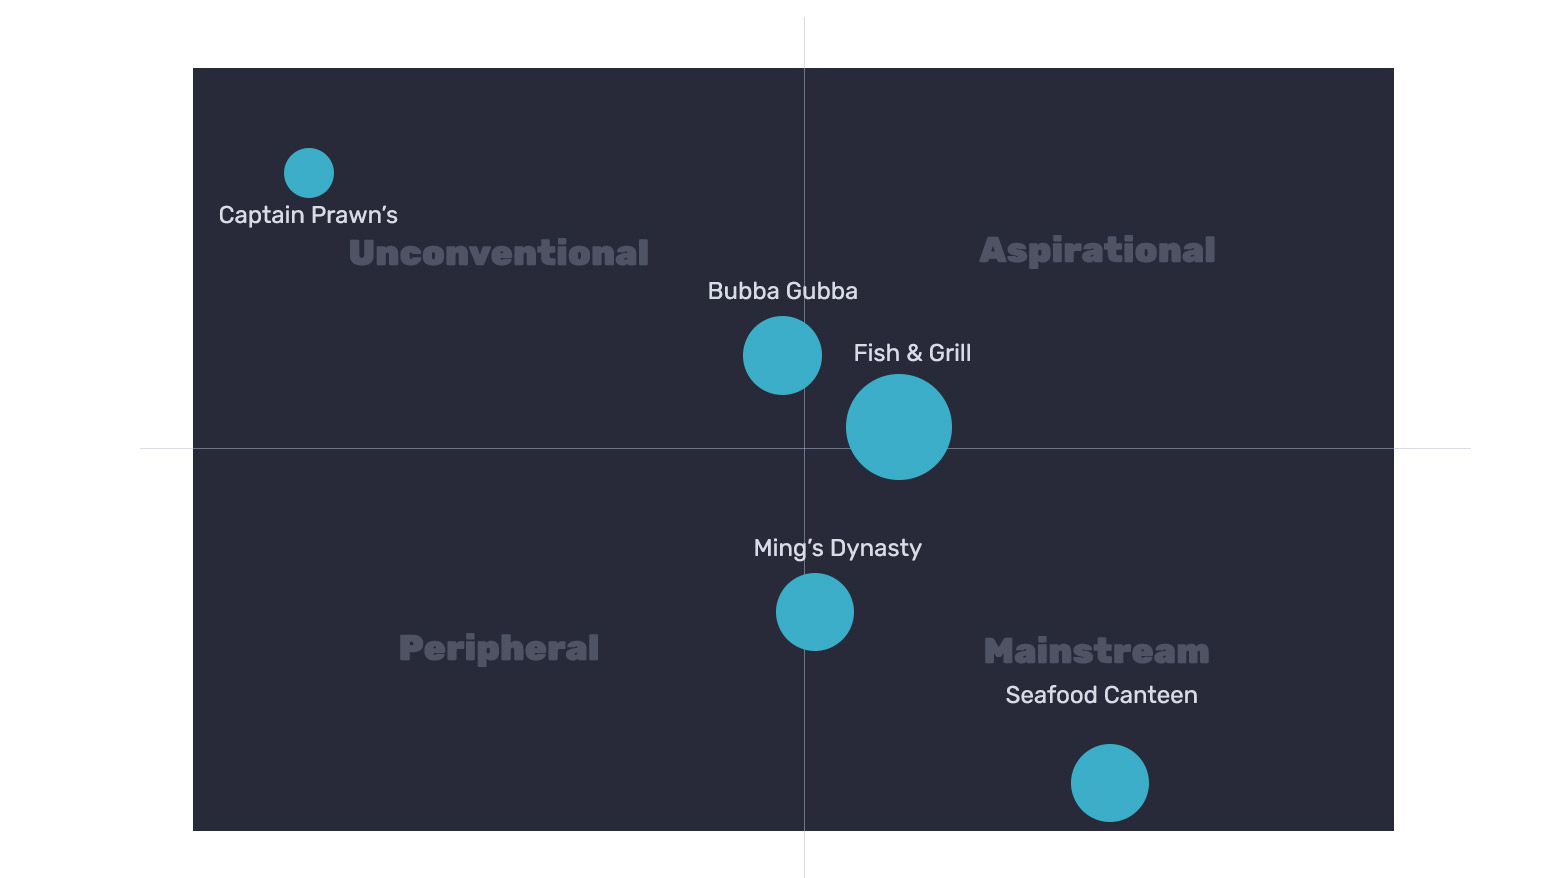The height and width of the screenshot is (878, 1567).
Task: Click the Bubba Gubba circle marker
Action: click(782, 355)
